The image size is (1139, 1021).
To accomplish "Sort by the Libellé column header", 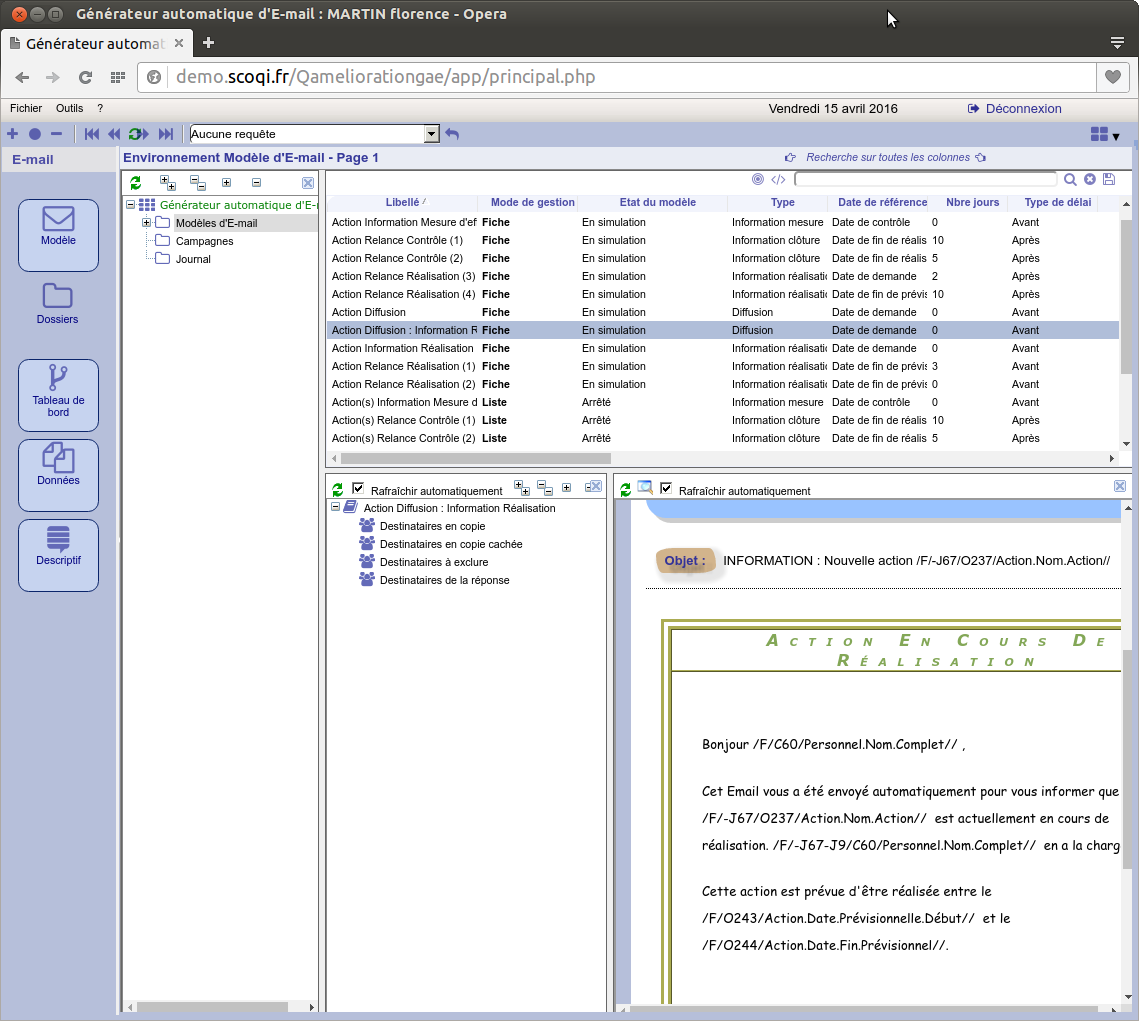I will (x=402, y=202).
